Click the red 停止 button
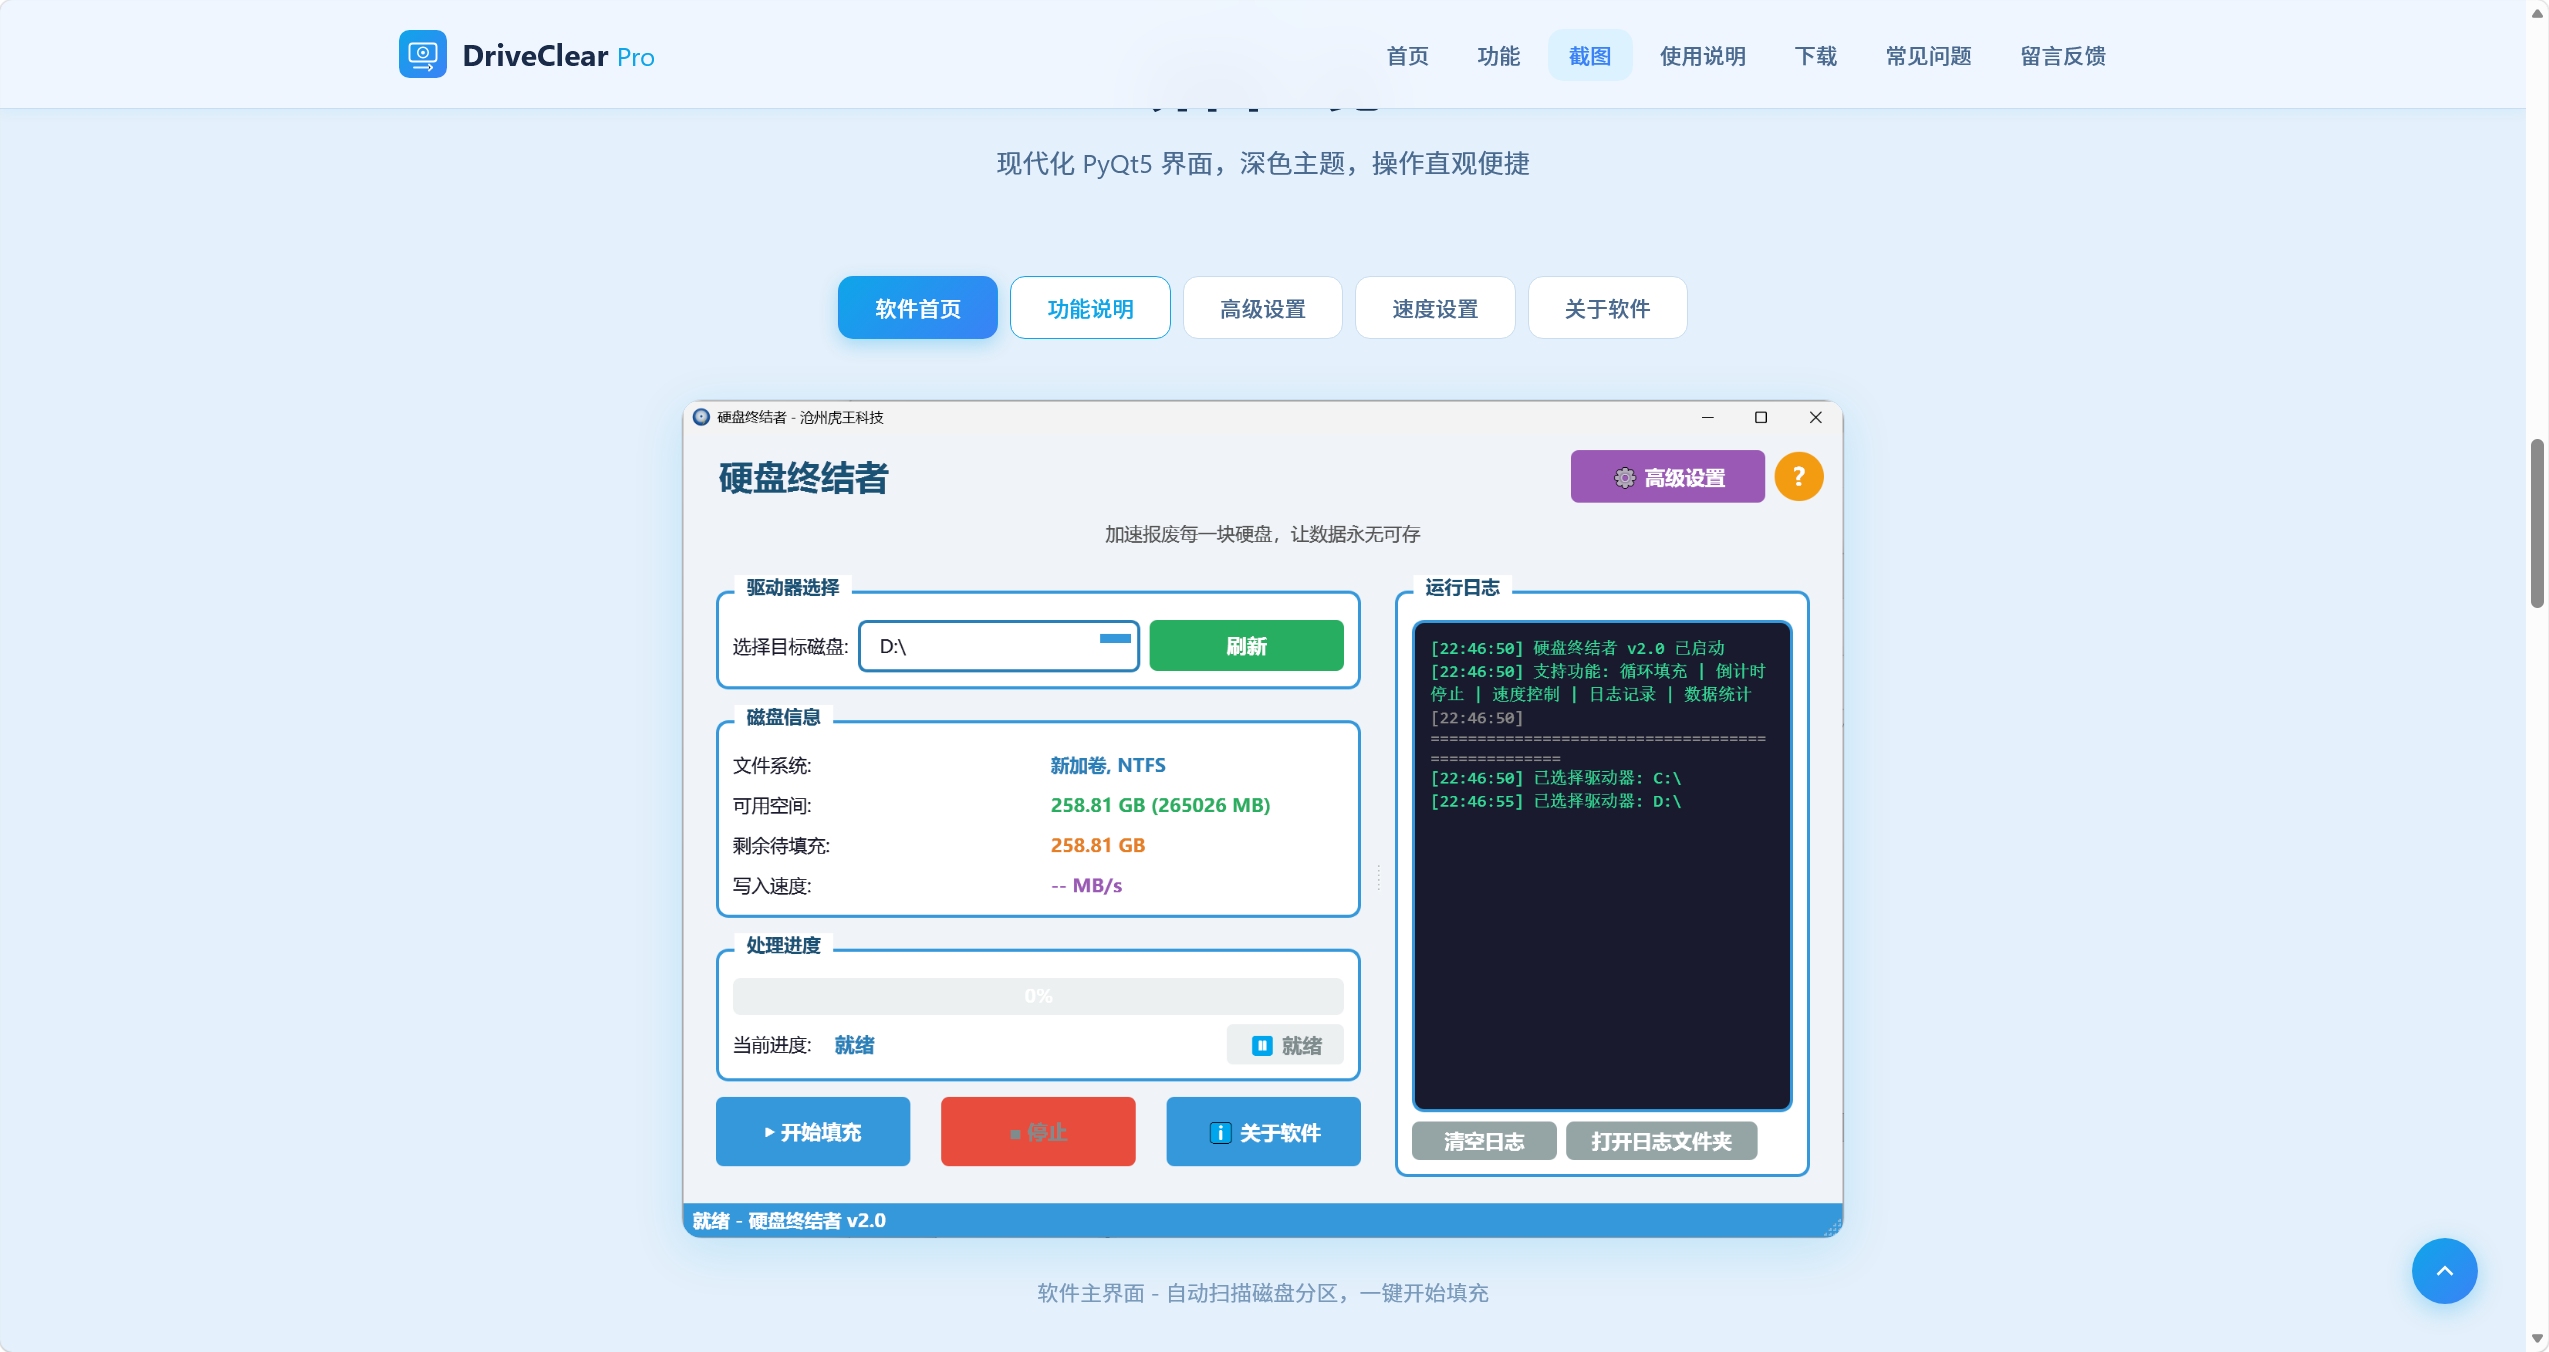This screenshot has height=1352, width=2549. [x=1038, y=1132]
